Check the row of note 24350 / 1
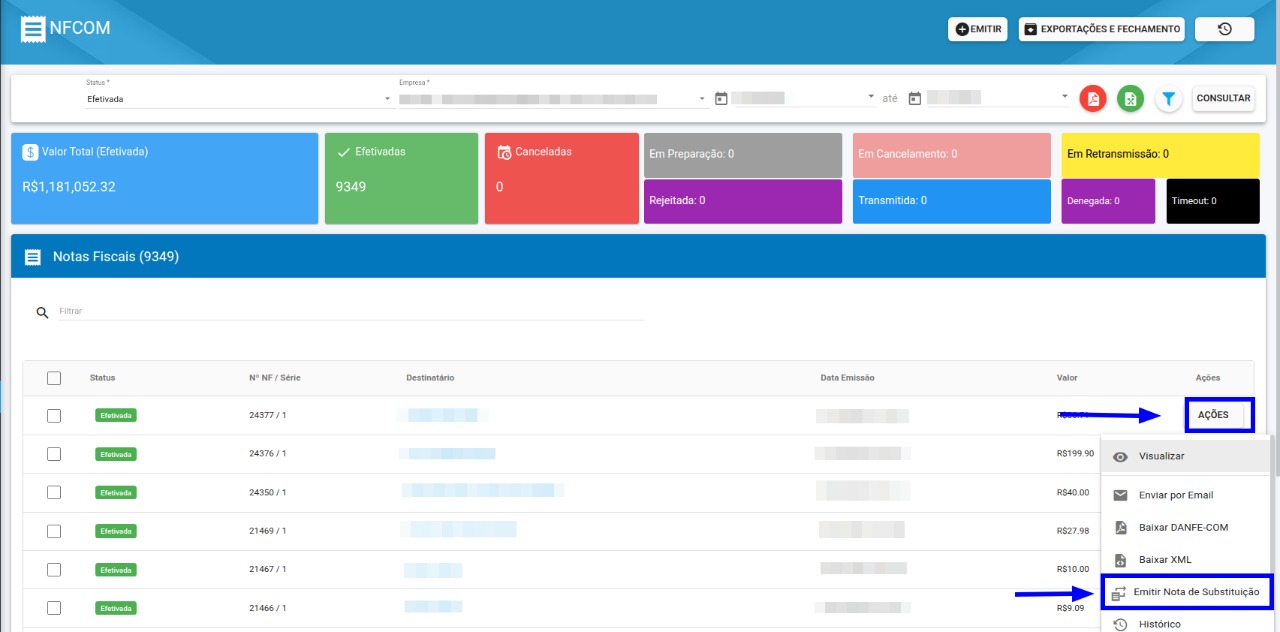Screen dimensions: 1280x632 (x=54, y=492)
